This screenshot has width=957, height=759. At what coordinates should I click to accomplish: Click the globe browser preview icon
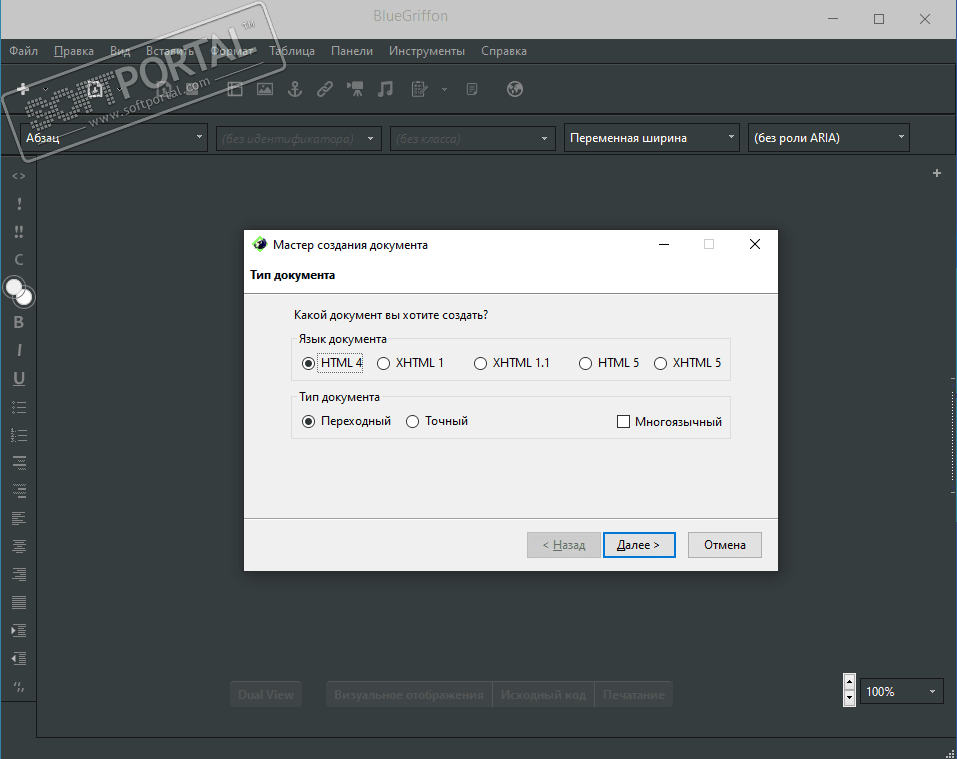515,89
